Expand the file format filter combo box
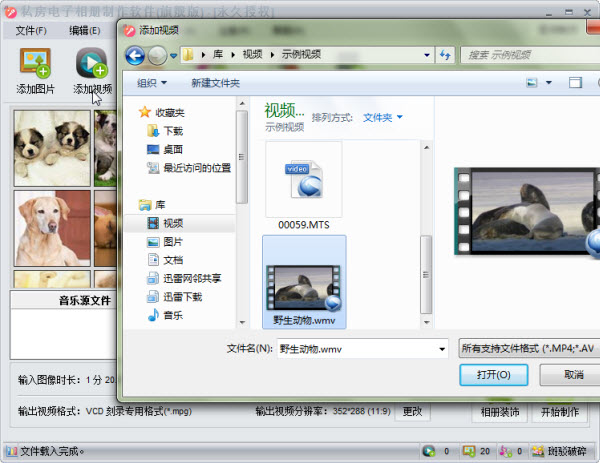The height and width of the screenshot is (463, 600). [x=529, y=348]
